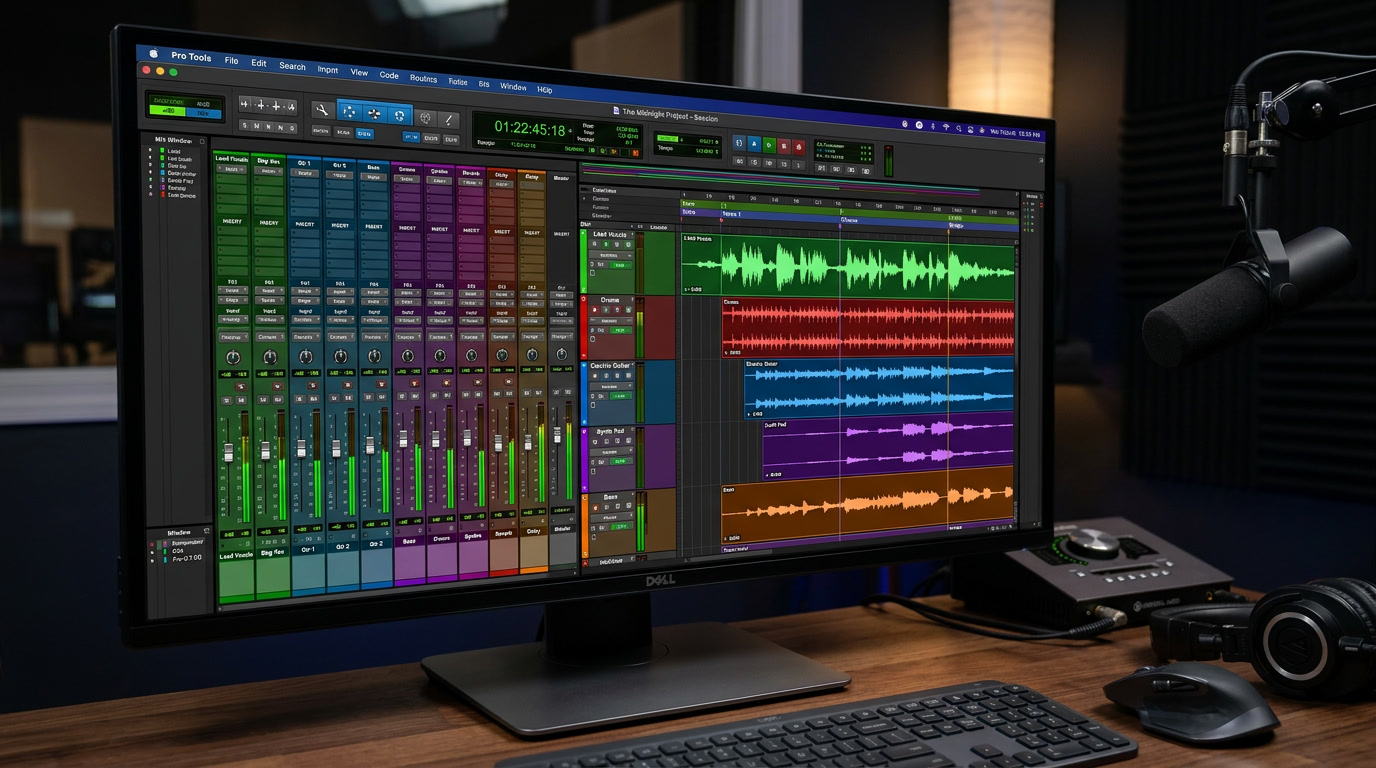
Task: Select the blue dotted-circle tool icon
Action: [349, 111]
